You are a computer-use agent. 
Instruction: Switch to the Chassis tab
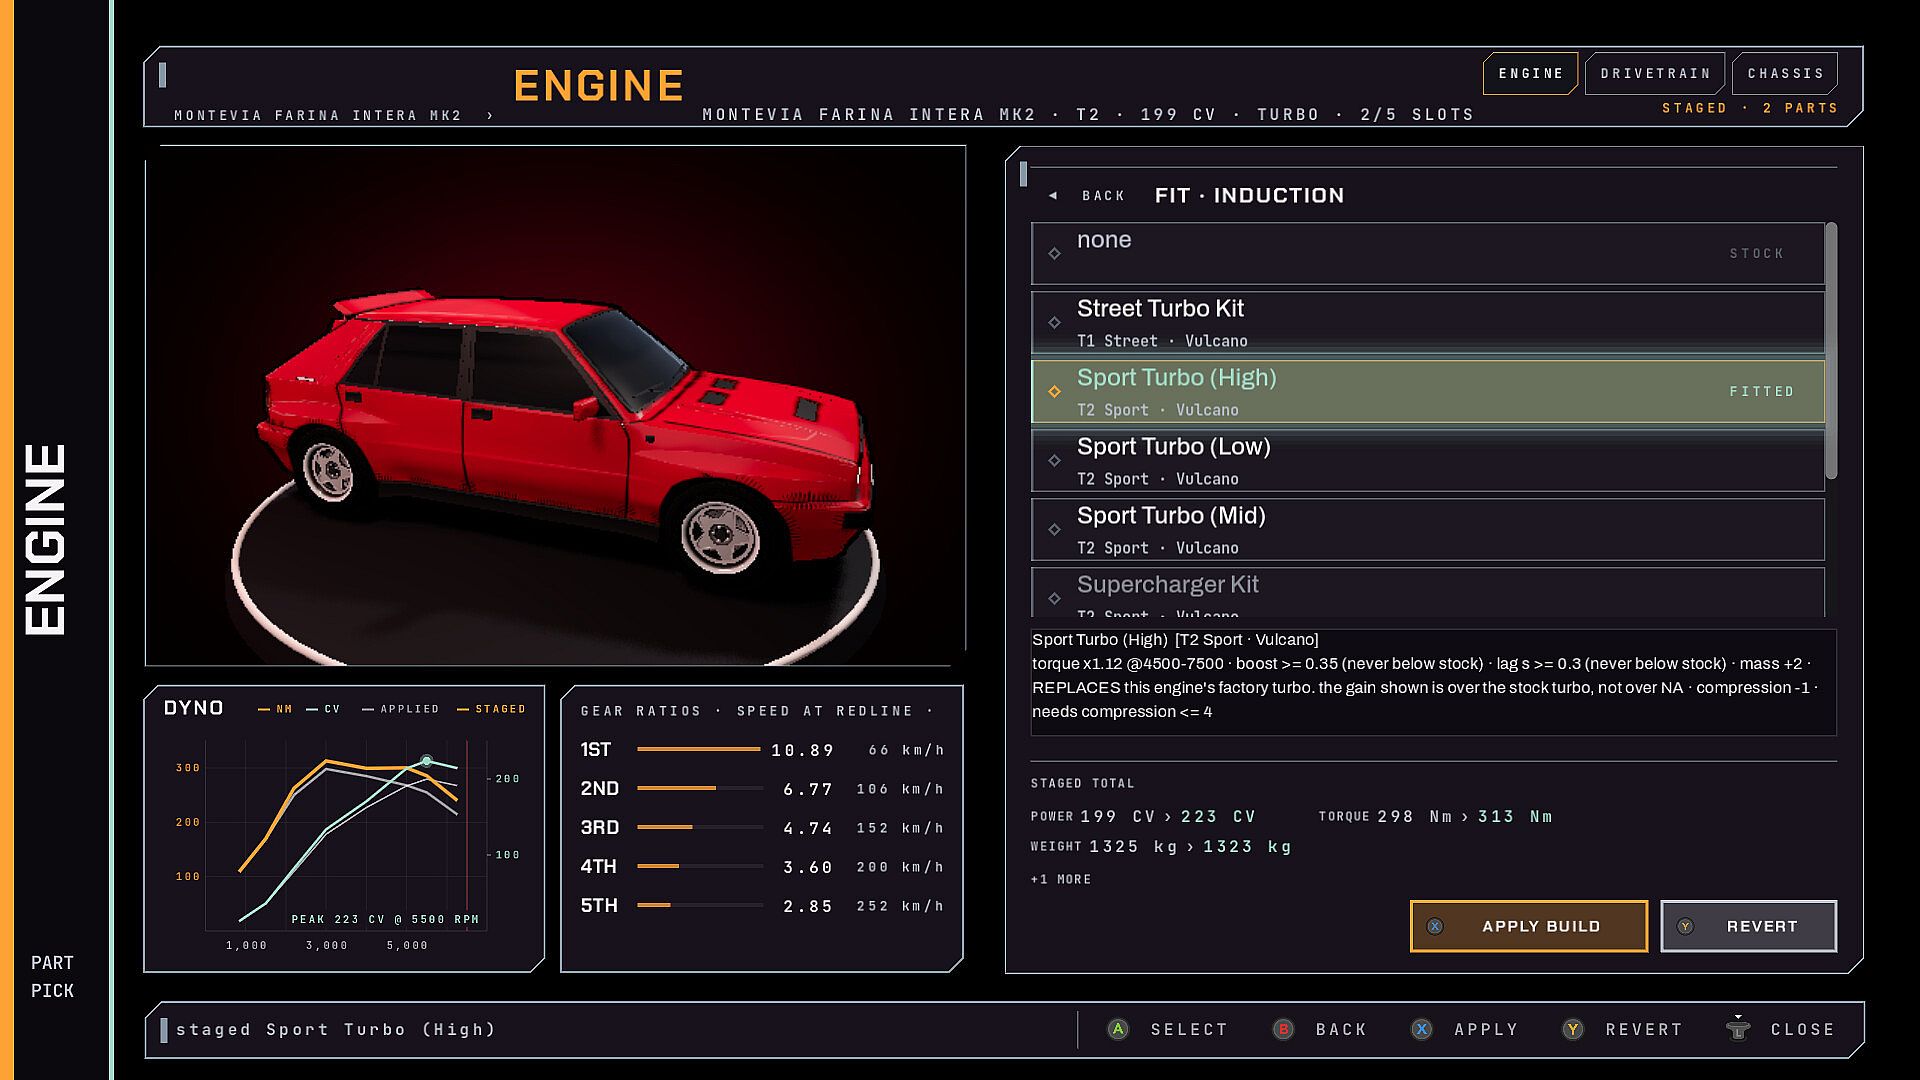1785,73
